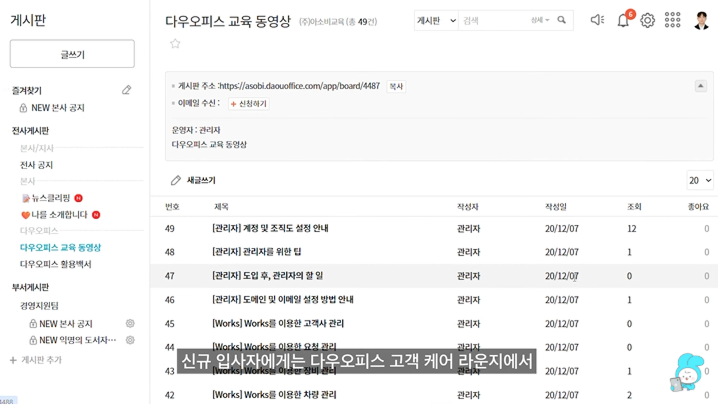Open post Works를 이용한 차량 관리
The image size is (718, 406).
[x=274, y=395]
